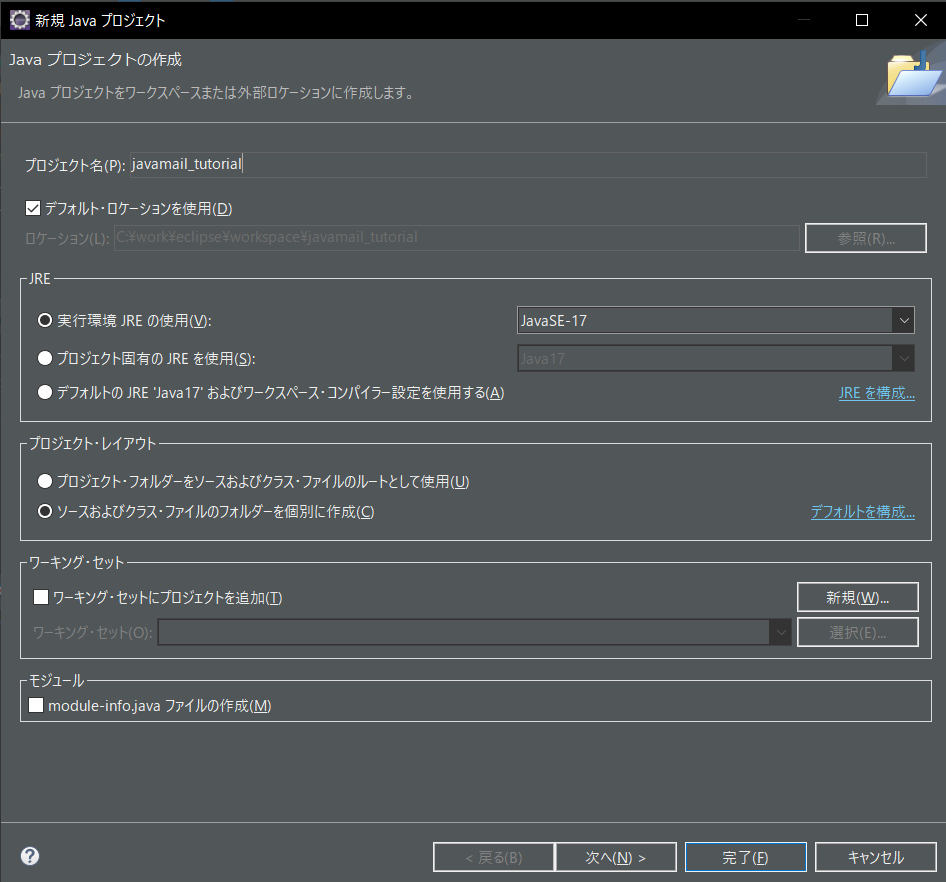Check module-info.java ファイルの作成 option
The width and height of the screenshot is (946, 882).
pyautogui.click(x=37, y=705)
